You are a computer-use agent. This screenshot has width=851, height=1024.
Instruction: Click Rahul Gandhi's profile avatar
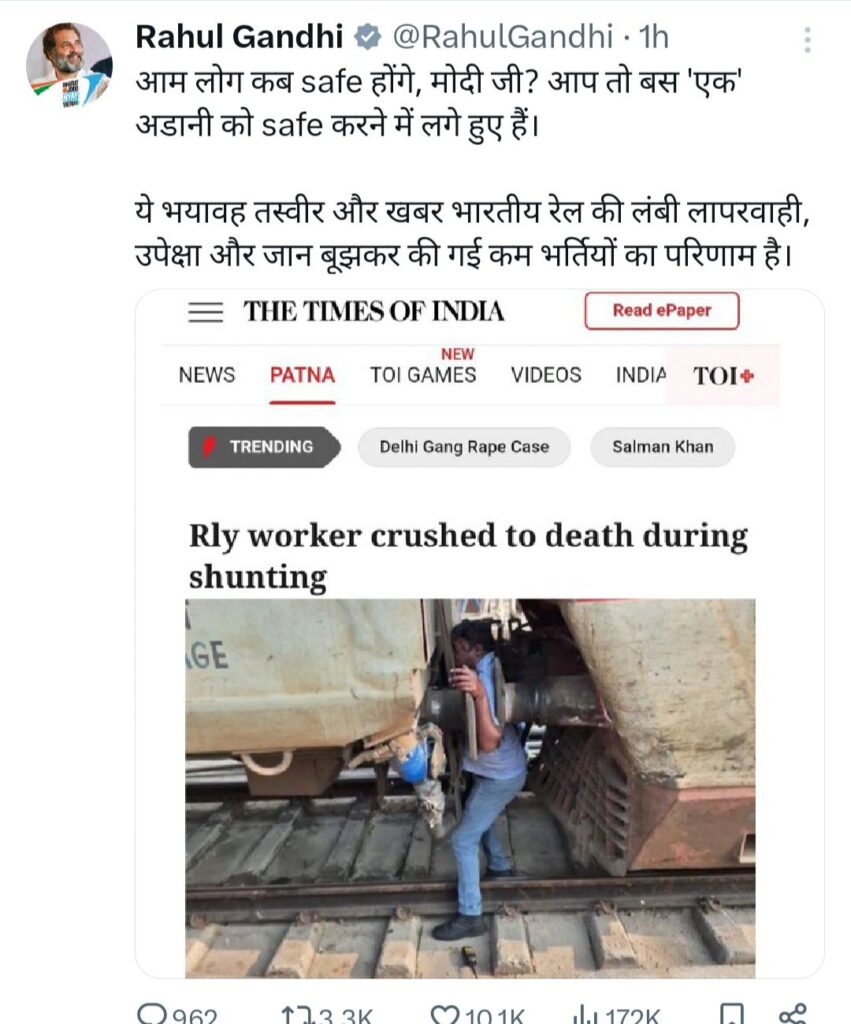69,65
